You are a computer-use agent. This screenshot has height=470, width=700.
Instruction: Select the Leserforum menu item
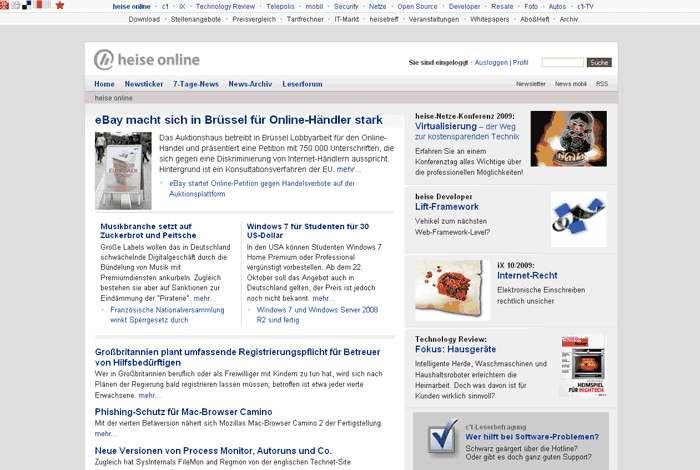tap(302, 84)
